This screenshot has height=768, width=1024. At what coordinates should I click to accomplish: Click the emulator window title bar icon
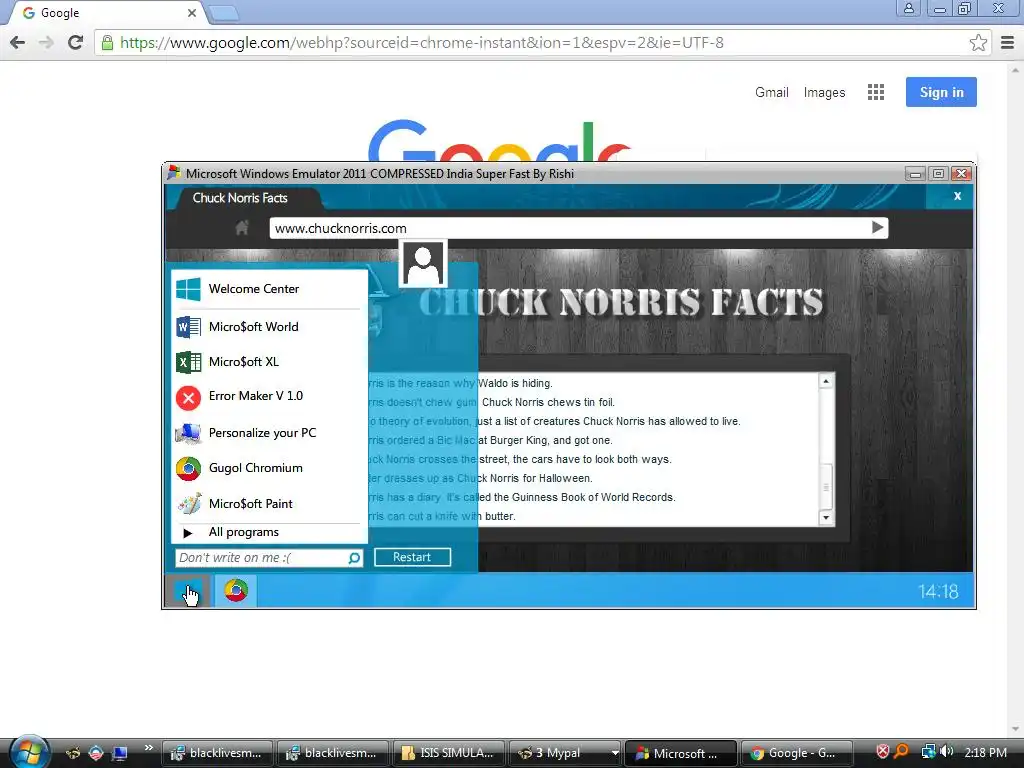(x=174, y=173)
